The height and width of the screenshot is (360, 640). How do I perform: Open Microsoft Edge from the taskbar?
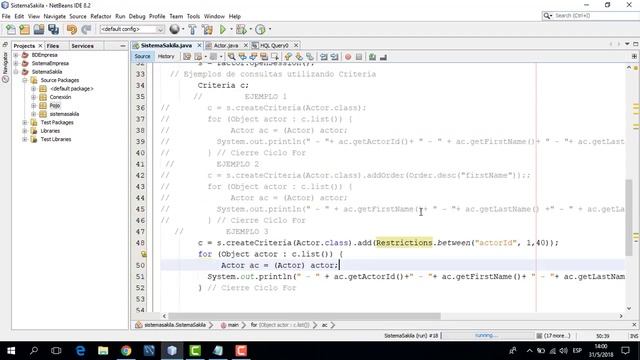[x=80, y=351]
